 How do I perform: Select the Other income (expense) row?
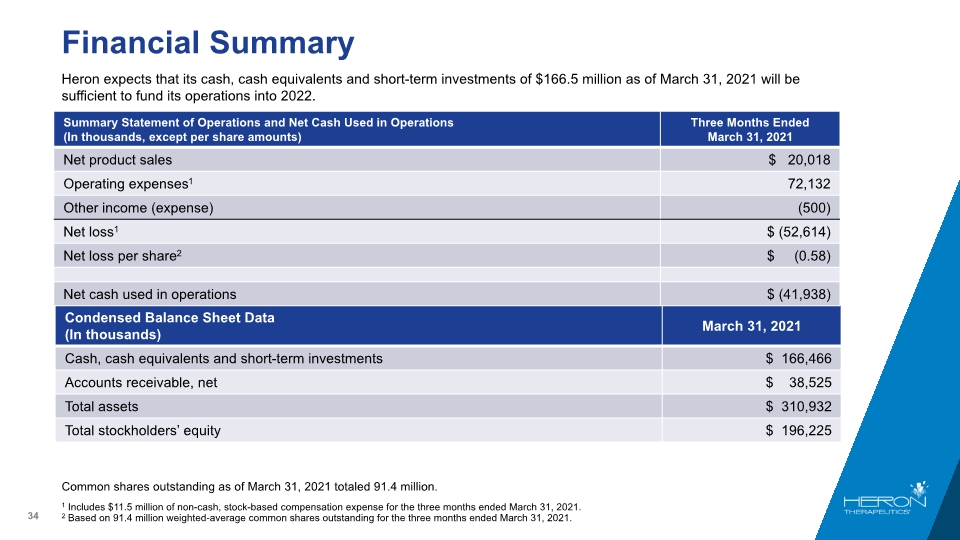click(x=447, y=208)
